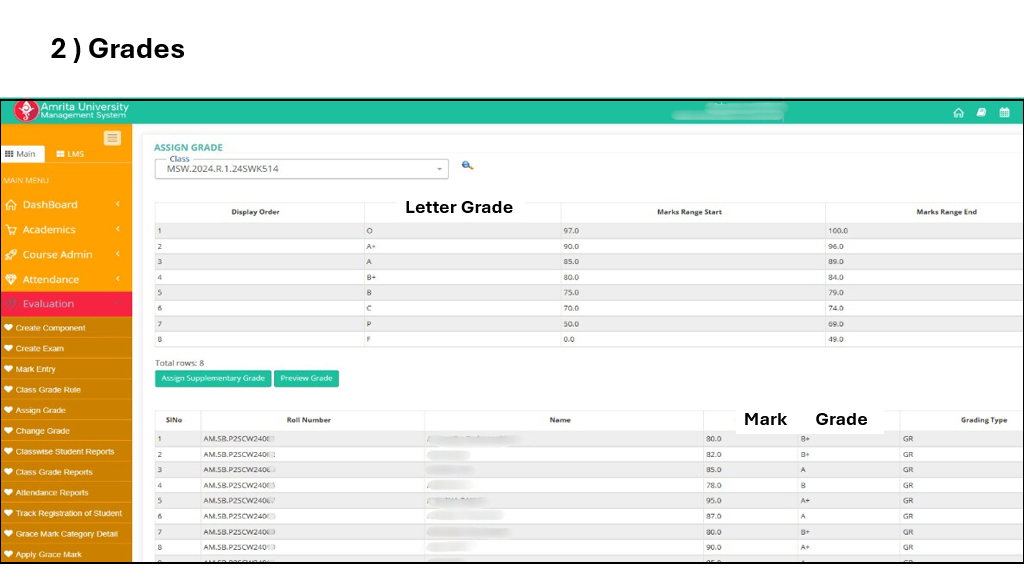Screen dimensions: 1024x576
Task: Open Mark Entry in sidebar
Action: pyautogui.click(x=36, y=369)
